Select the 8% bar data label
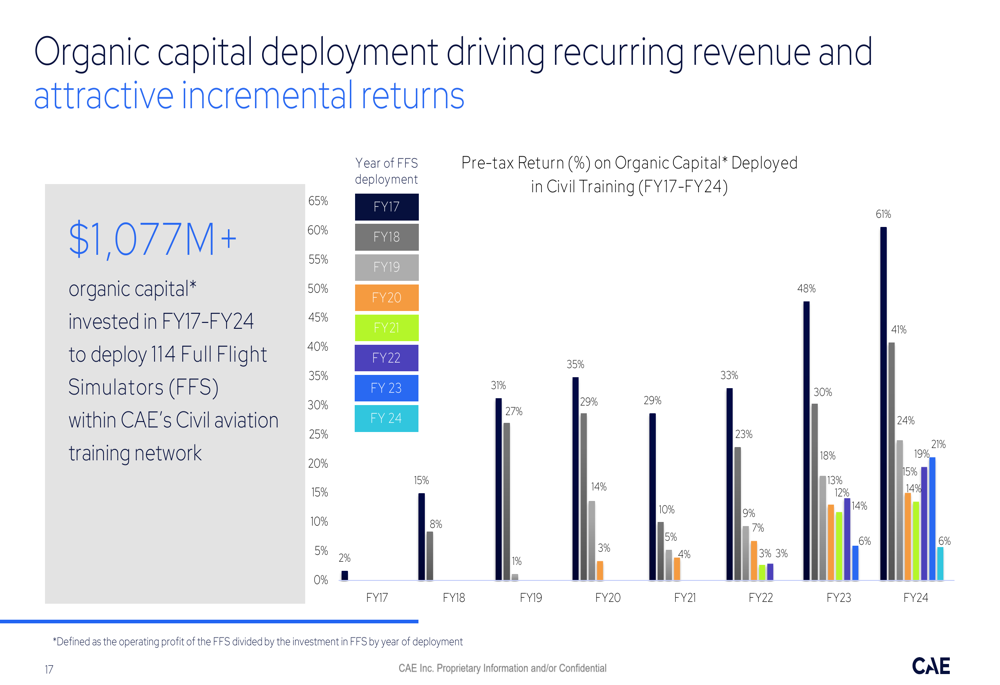This screenshot has height=685, width=1000. point(436,524)
